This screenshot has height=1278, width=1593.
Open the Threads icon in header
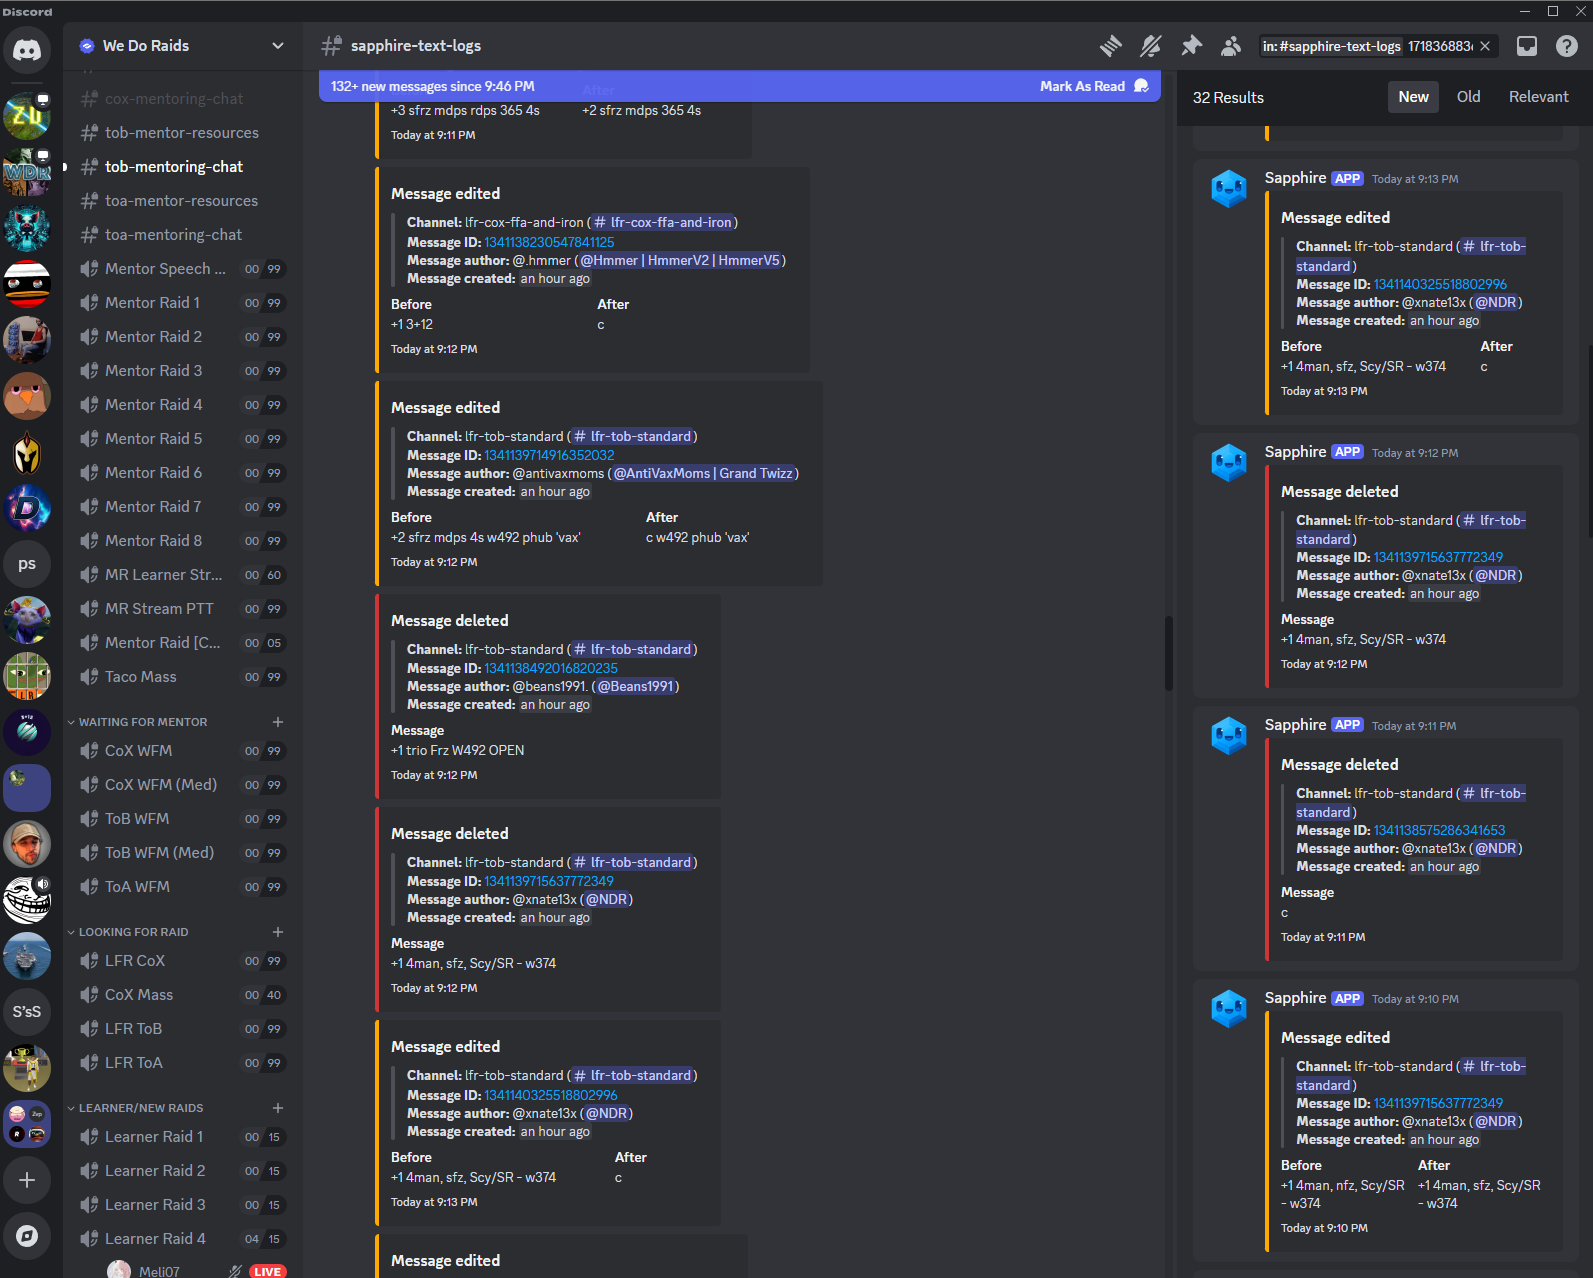pyautogui.click(x=1111, y=46)
